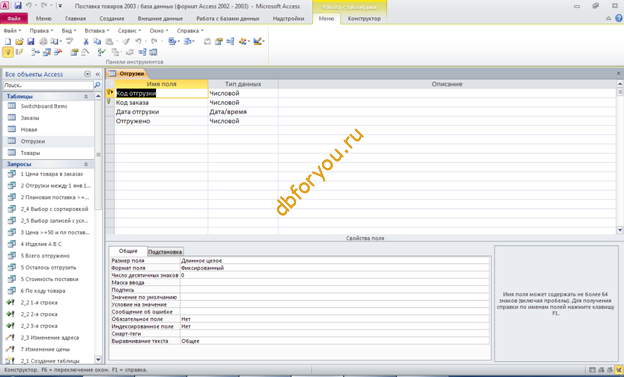The image size is (624, 377).
Task: Click the Delete rows icon with red X
Action: pyautogui.click(x=58, y=52)
